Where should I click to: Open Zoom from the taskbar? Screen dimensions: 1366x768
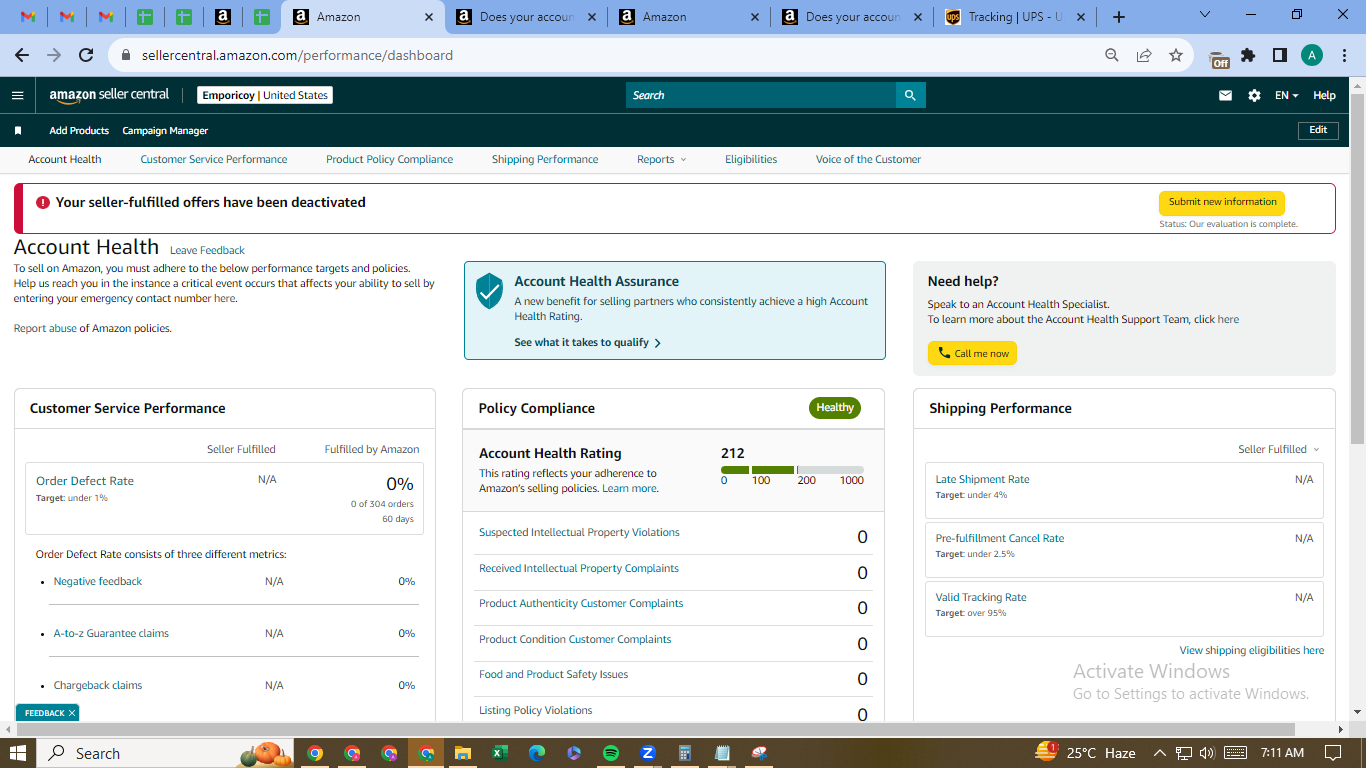648,753
